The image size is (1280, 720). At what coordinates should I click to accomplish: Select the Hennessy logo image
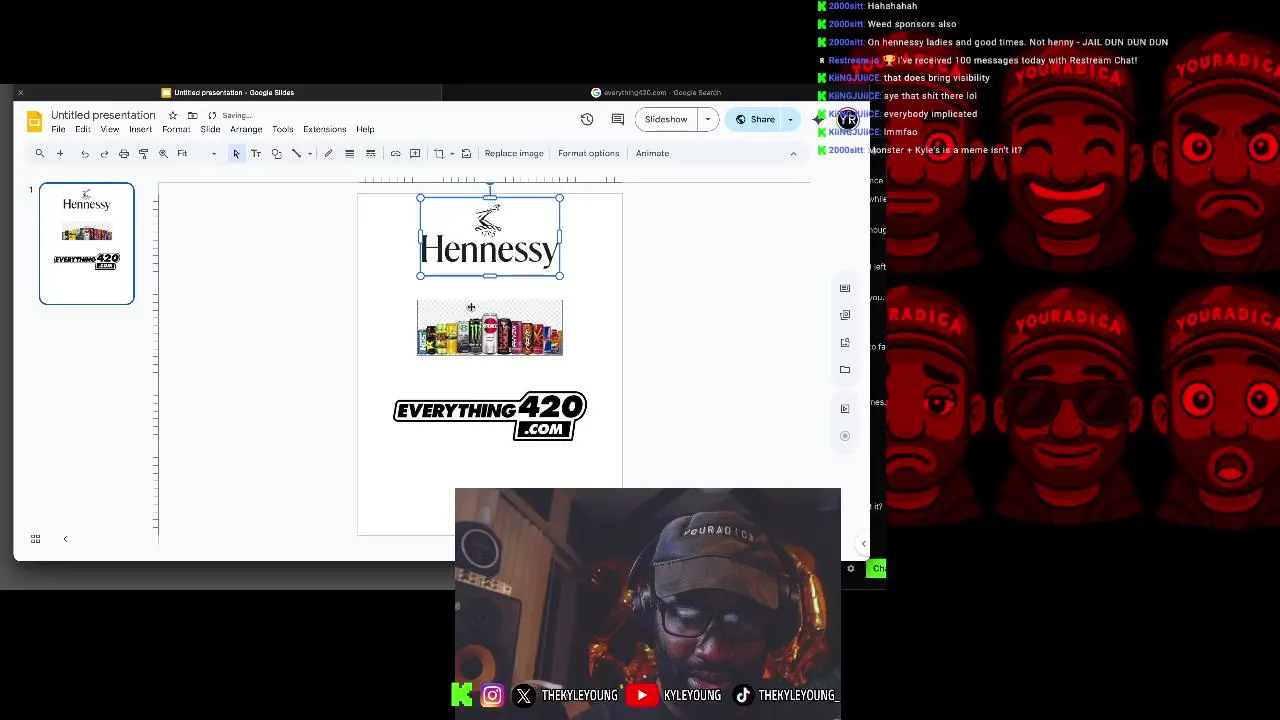tap(490, 237)
